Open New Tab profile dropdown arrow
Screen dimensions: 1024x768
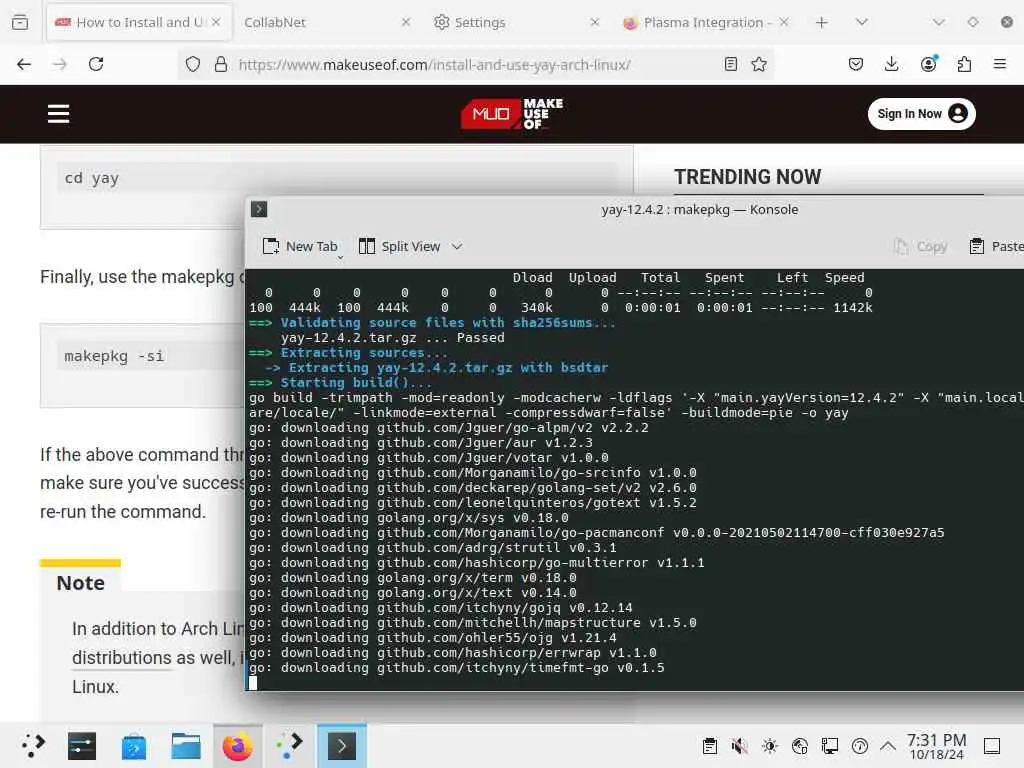point(340,258)
